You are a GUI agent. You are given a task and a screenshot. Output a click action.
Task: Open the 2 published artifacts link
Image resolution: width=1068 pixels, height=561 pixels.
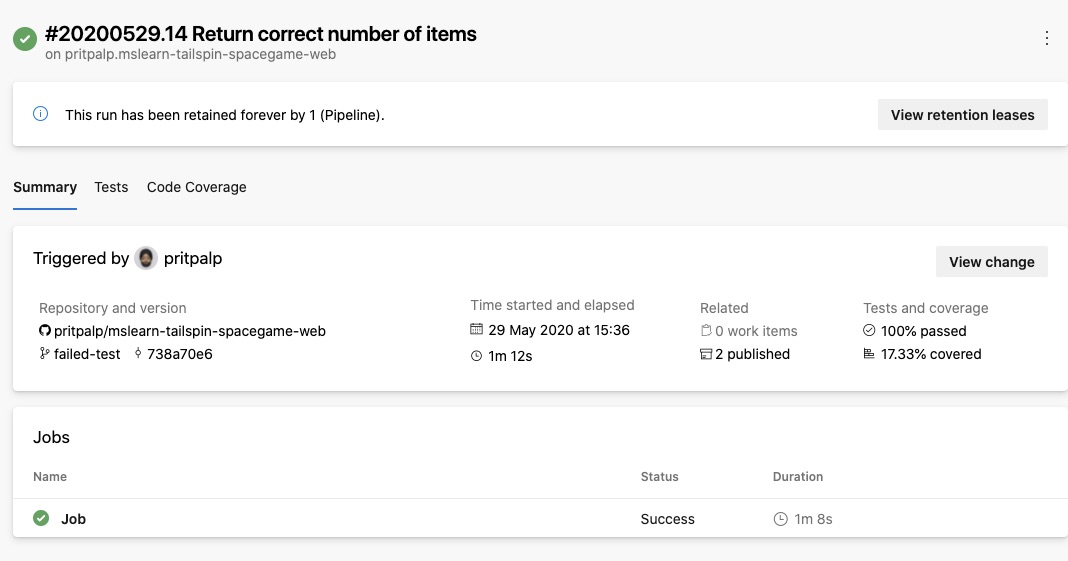(752, 354)
